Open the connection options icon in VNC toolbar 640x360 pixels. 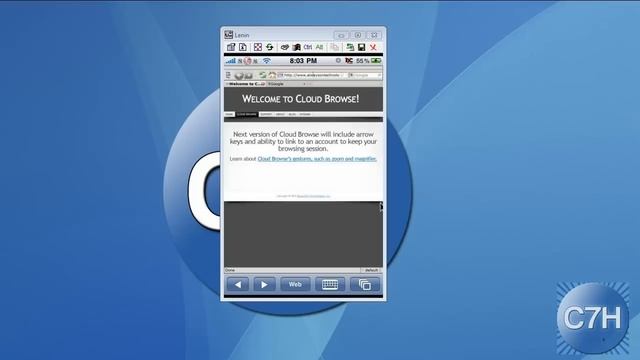(x=231, y=47)
